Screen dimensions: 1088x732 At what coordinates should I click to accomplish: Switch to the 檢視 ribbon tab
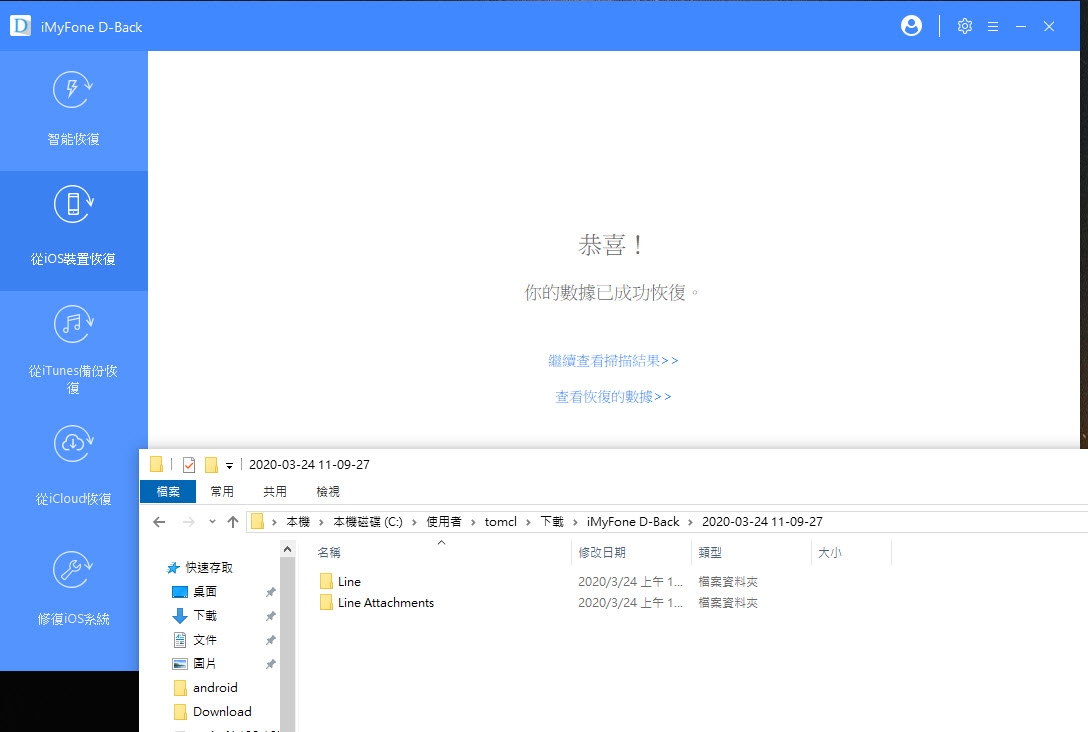click(x=327, y=491)
